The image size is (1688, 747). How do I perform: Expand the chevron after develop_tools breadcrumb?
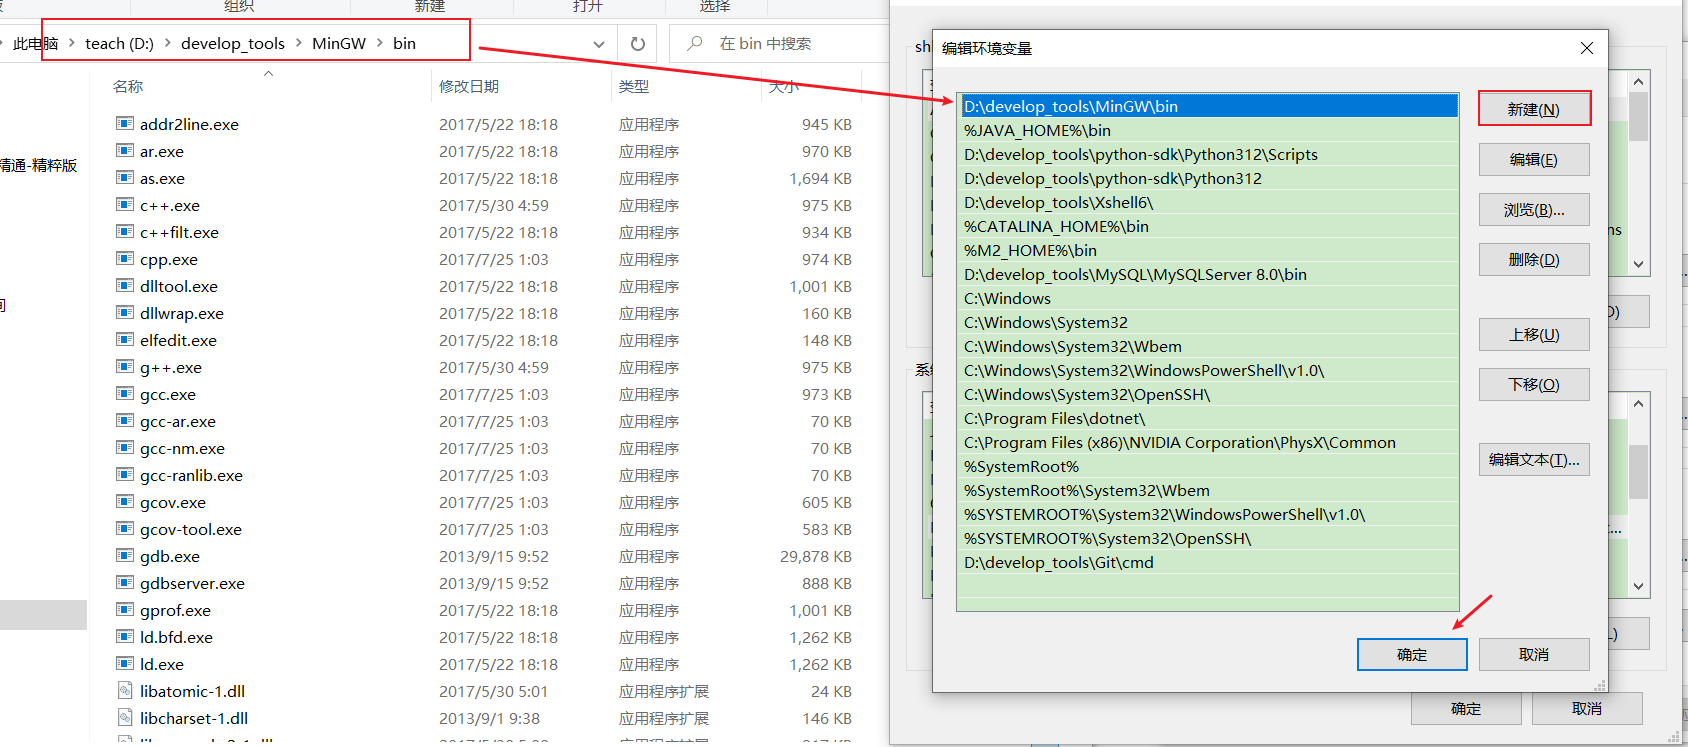pyautogui.click(x=298, y=43)
